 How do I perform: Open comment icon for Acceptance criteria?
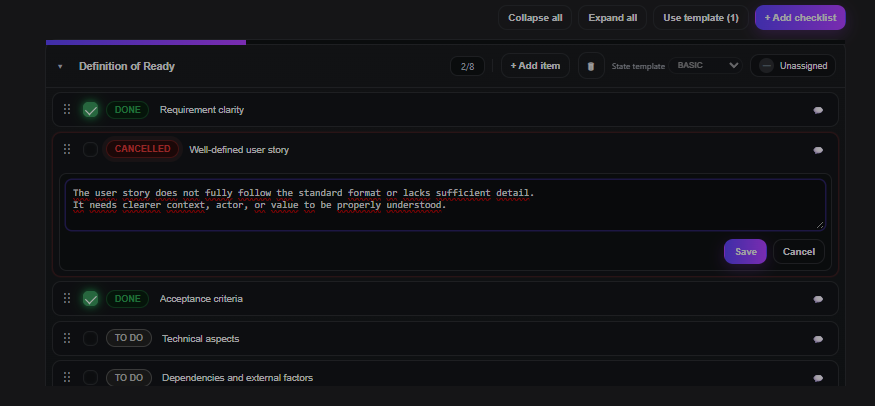point(818,299)
